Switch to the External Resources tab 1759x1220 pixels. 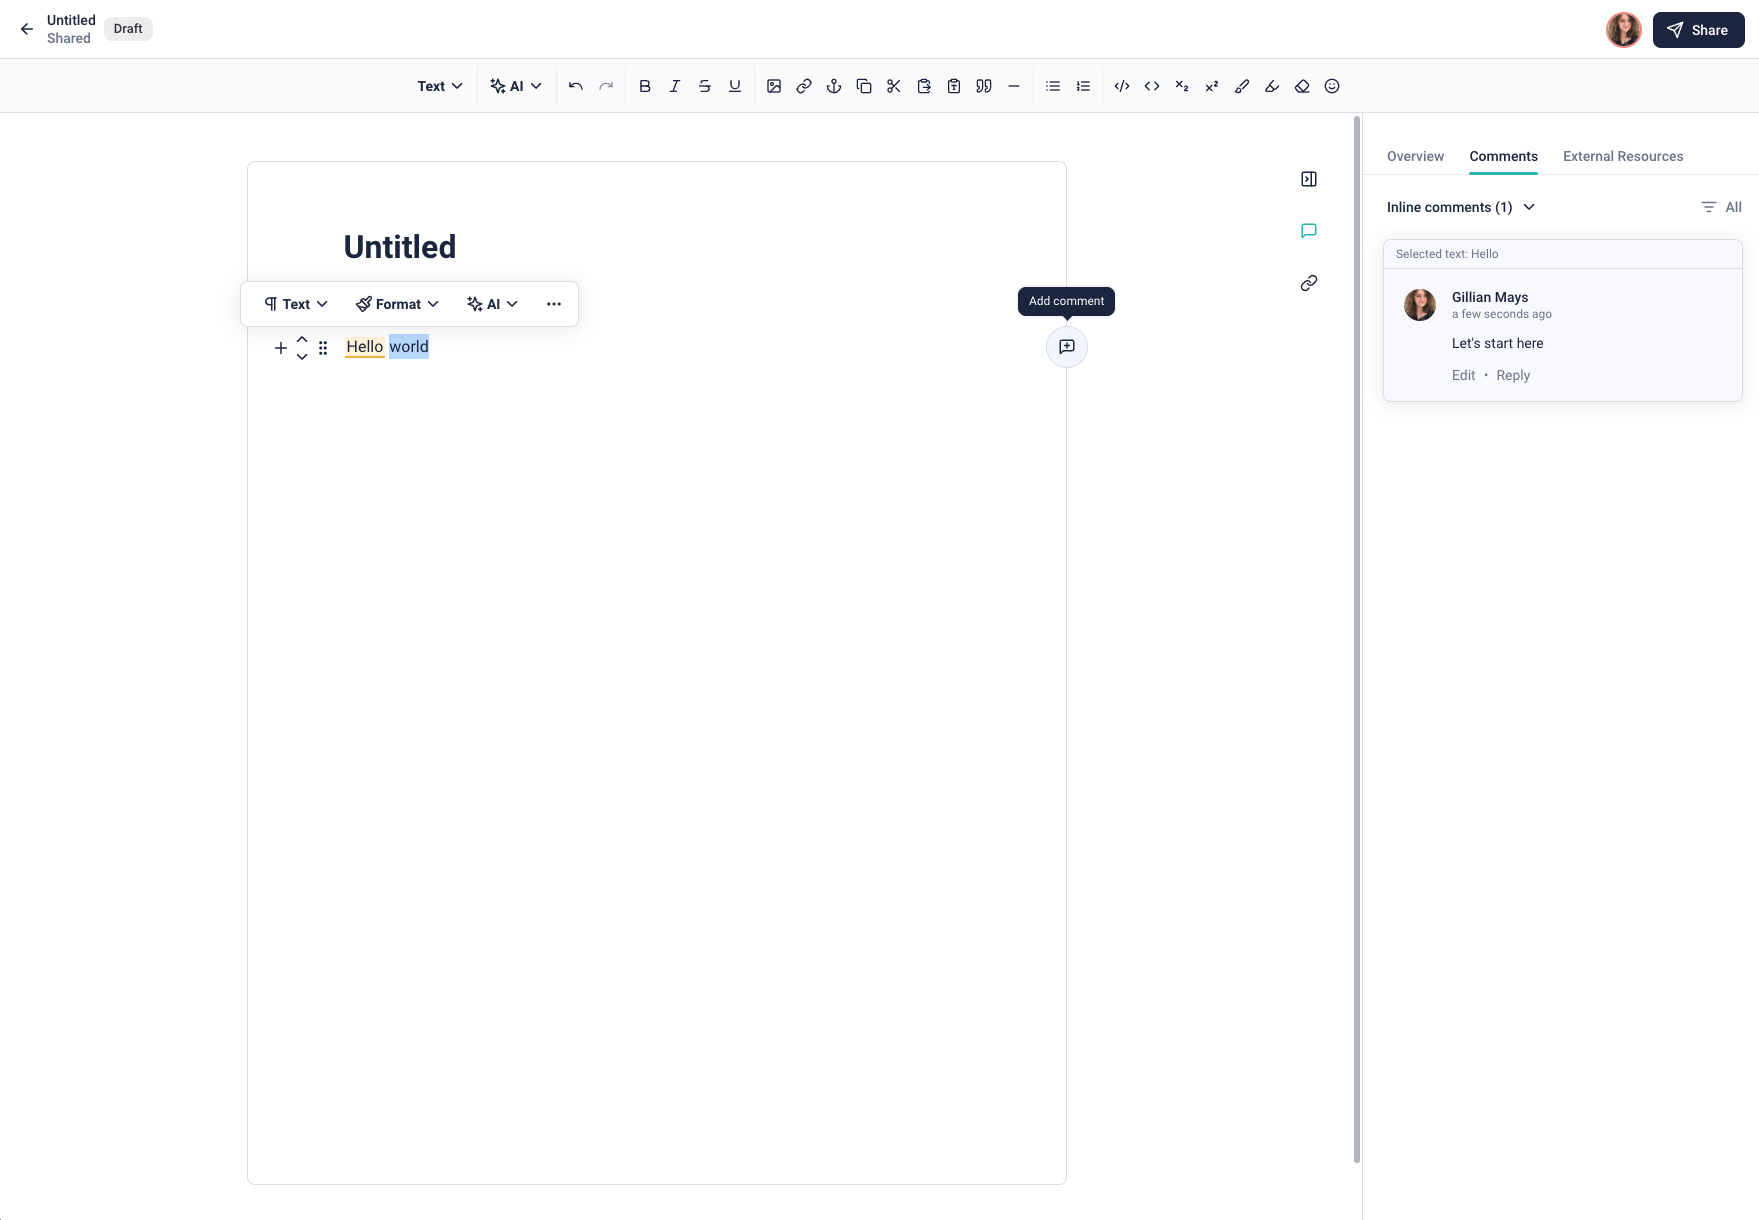click(1623, 156)
